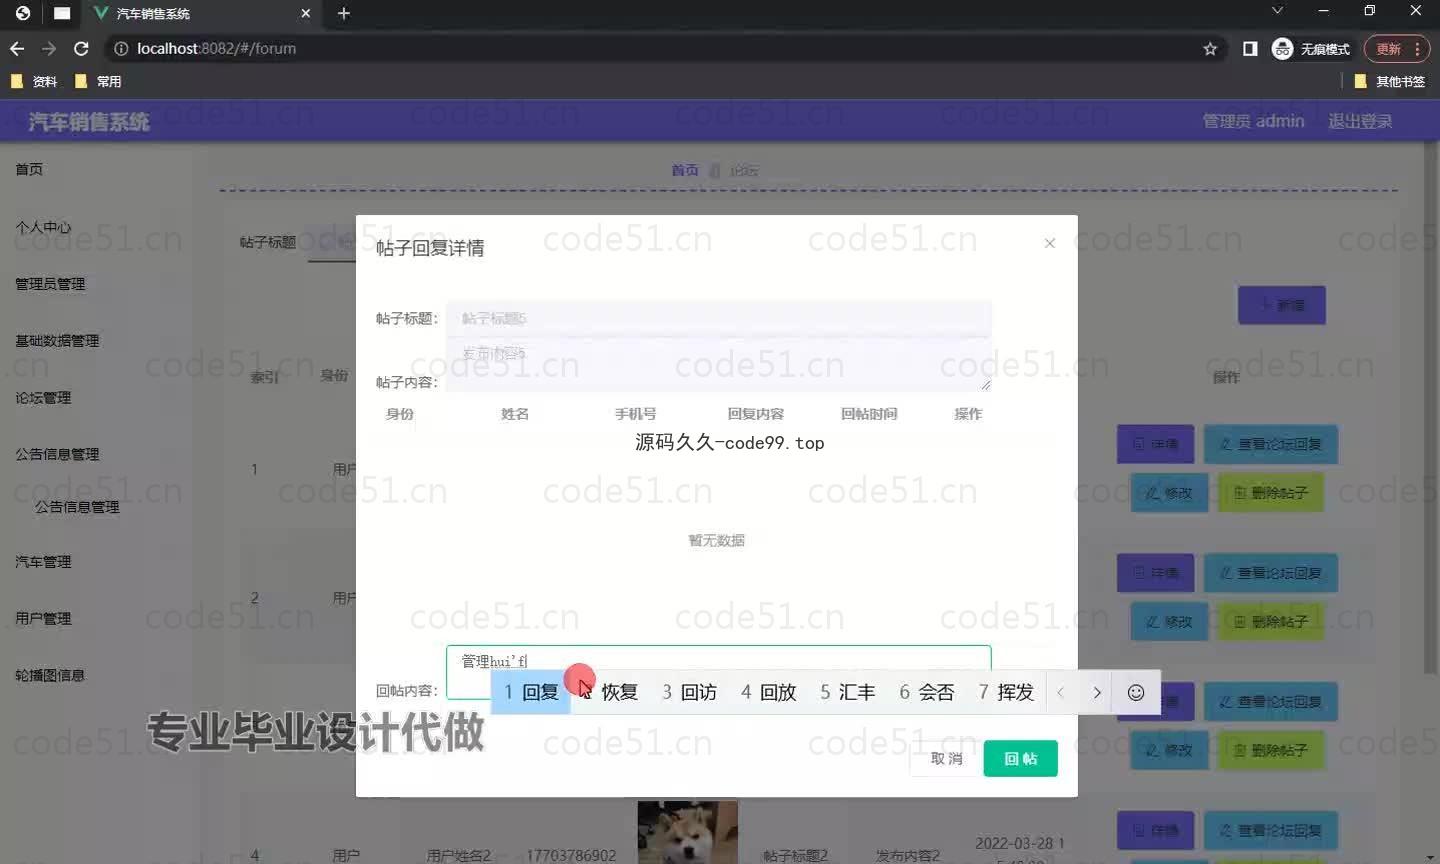Image resolution: width=1440 pixels, height=864 pixels.
Task: Open 公告信息管理 submenu item
Action: pos(77,507)
